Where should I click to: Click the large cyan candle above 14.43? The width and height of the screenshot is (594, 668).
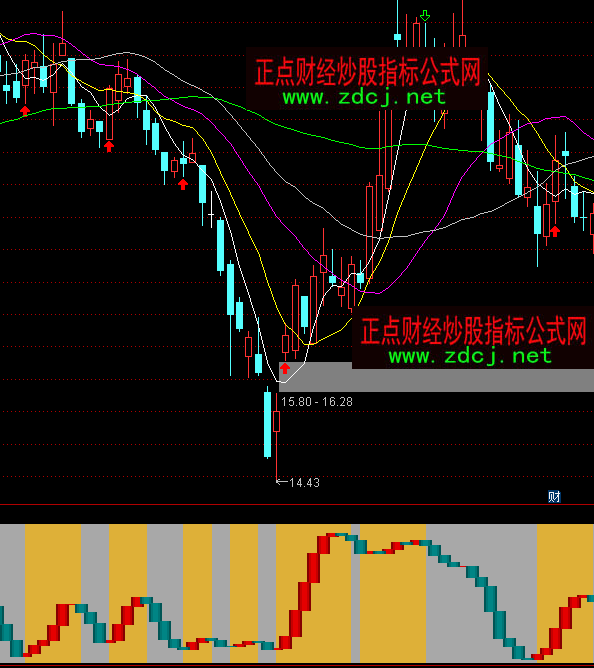tap(268, 425)
